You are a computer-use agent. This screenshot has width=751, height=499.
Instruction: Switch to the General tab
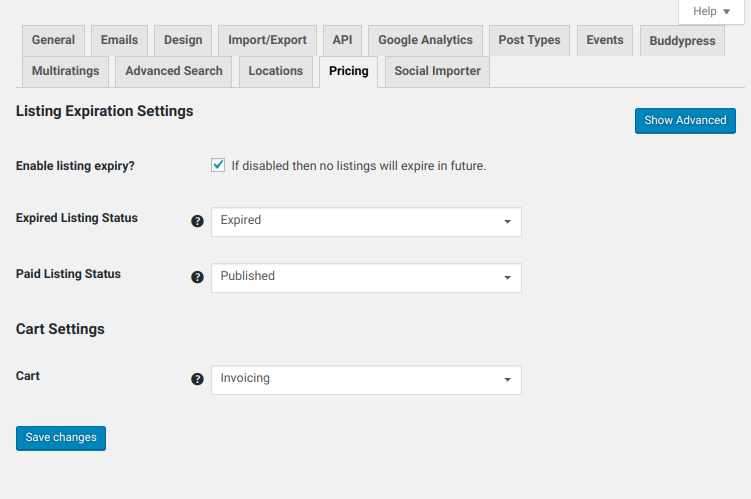[x=53, y=40]
